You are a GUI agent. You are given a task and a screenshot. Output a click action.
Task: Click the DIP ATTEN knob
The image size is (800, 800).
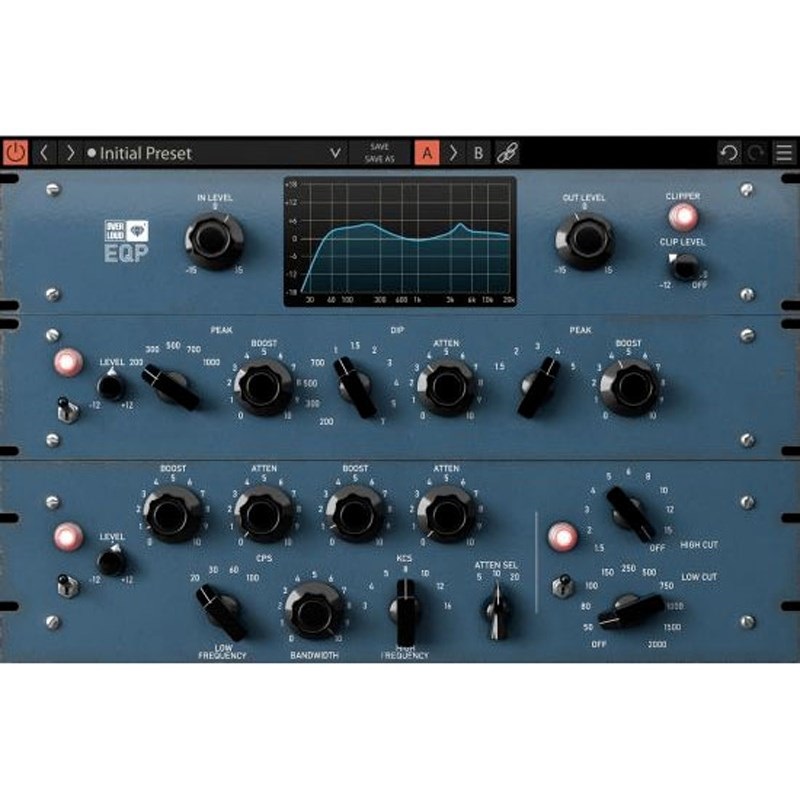point(446,387)
